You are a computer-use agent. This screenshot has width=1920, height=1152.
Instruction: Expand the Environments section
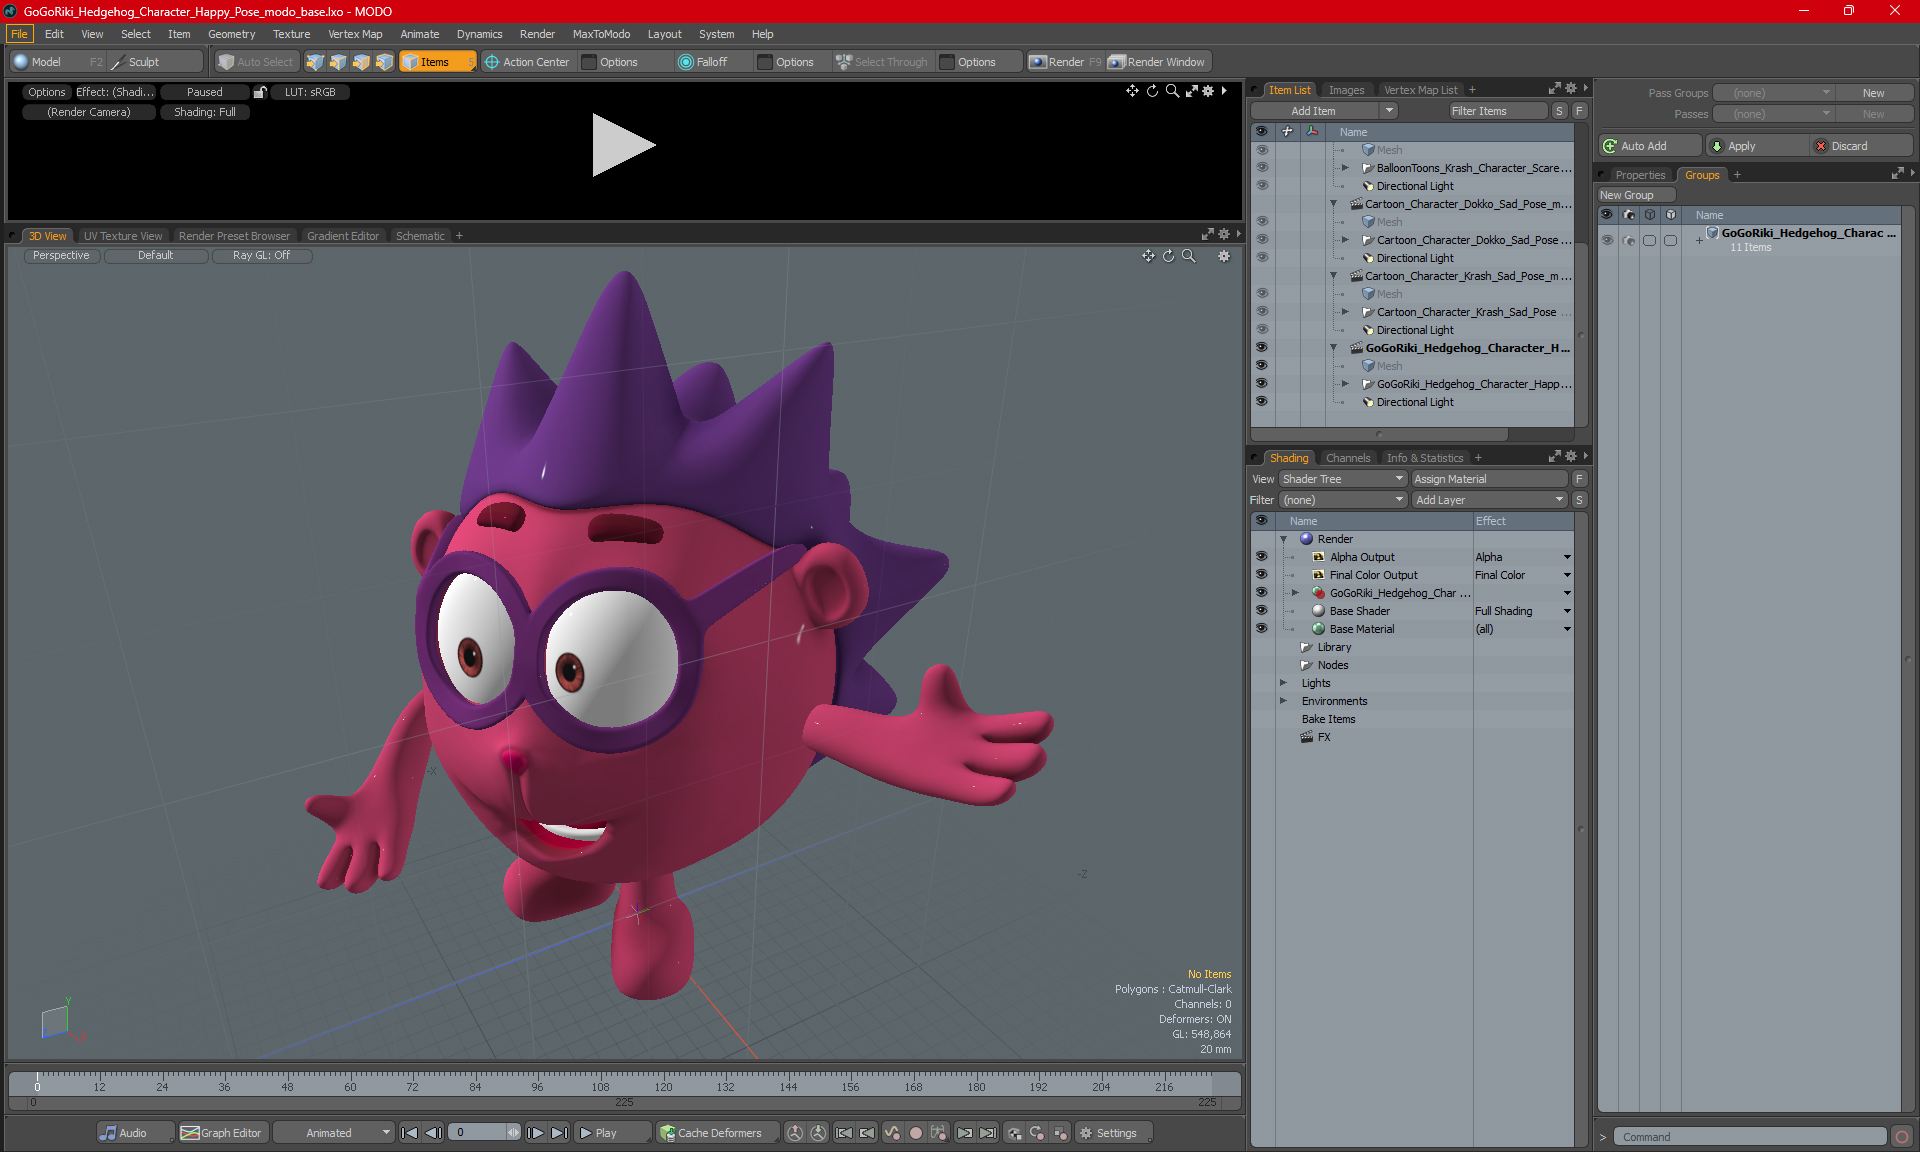(x=1283, y=701)
